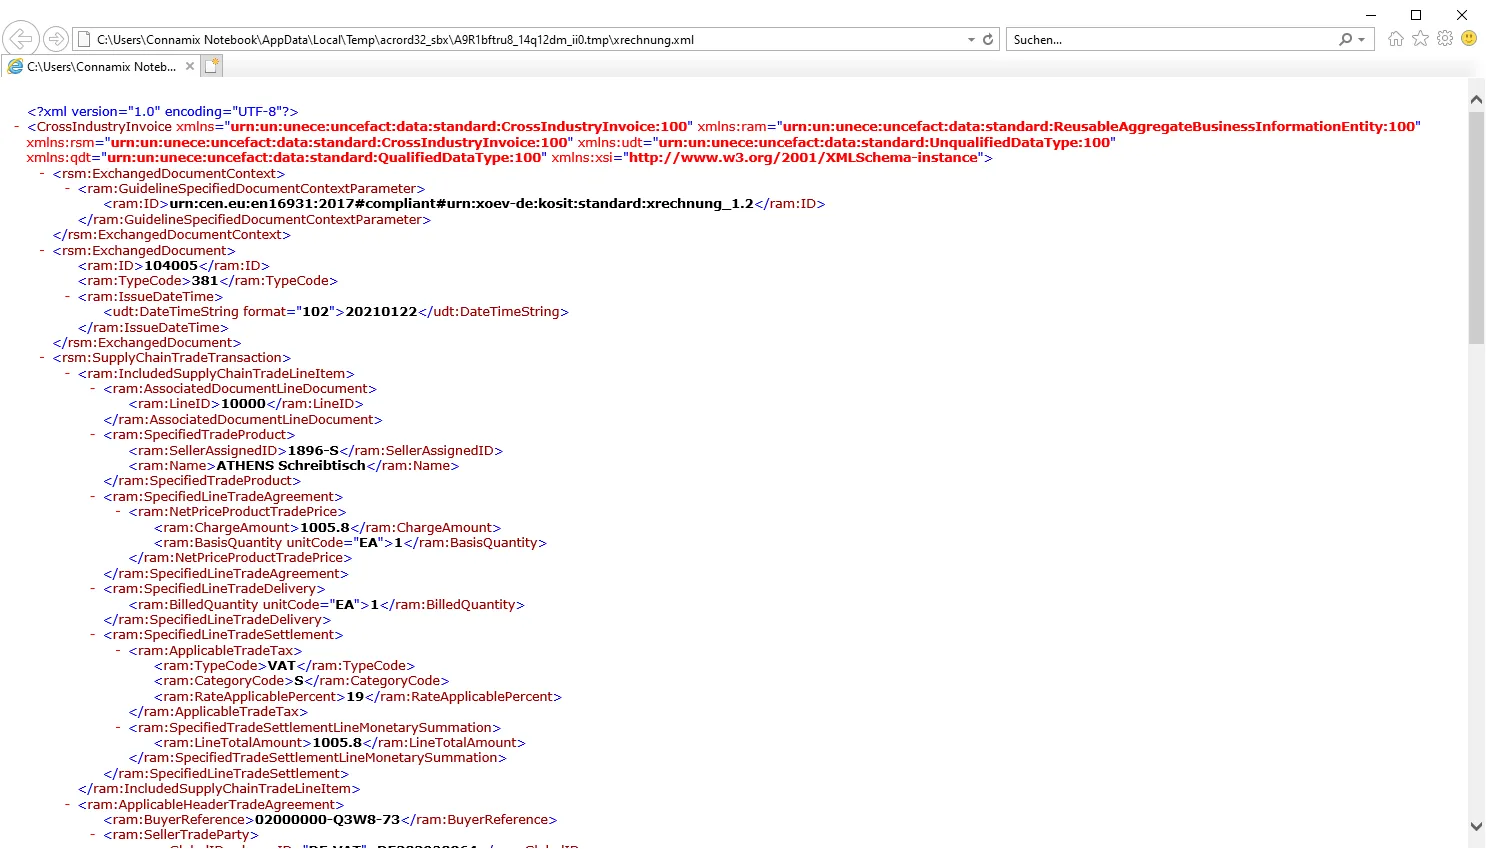Open the Home page icon
Image resolution: width=1486 pixels, height=849 pixels.
[x=1396, y=39]
